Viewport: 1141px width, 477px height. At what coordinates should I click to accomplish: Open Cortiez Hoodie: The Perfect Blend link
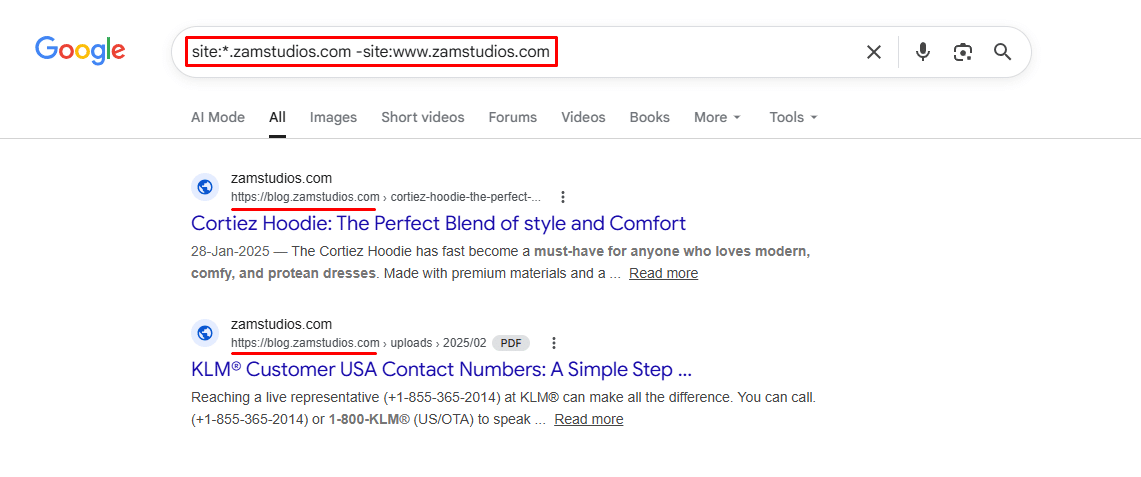point(438,223)
